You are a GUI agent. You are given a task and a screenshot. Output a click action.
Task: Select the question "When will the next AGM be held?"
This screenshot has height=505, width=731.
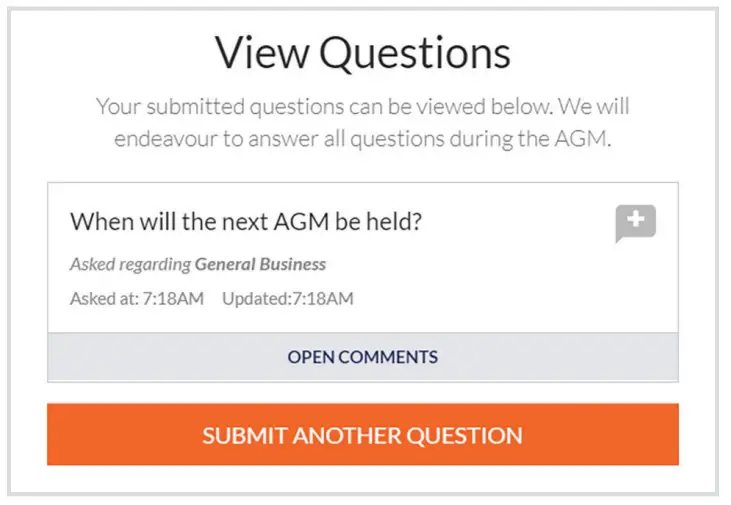coord(245,221)
